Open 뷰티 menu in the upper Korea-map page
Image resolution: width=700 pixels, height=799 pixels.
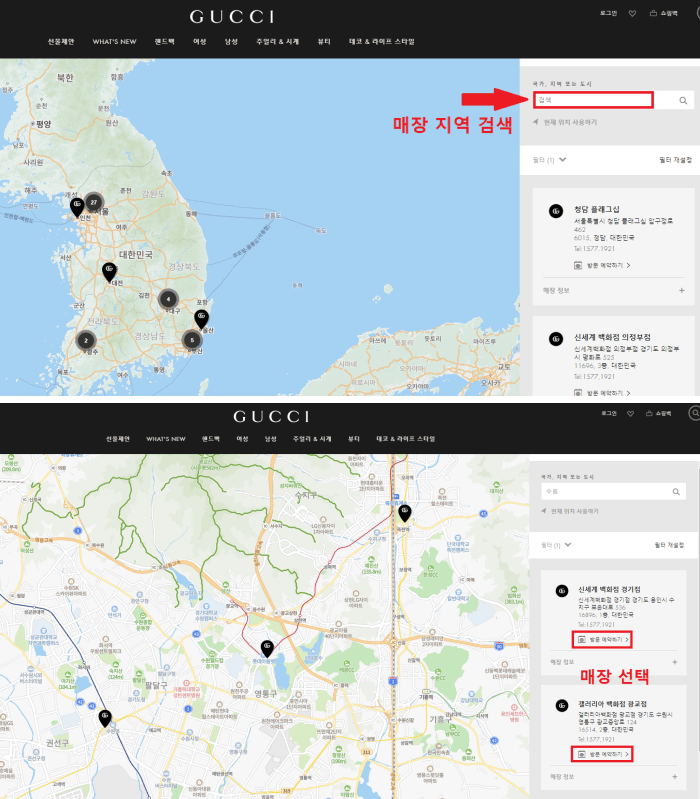(x=324, y=42)
